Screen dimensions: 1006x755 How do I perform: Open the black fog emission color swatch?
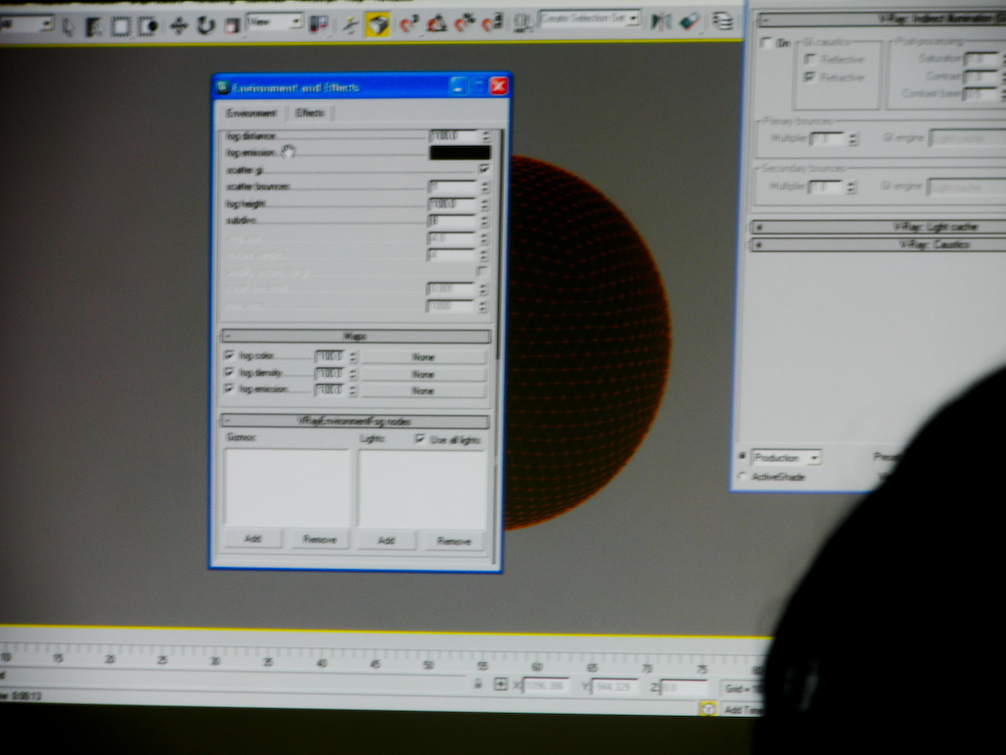coord(459,153)
